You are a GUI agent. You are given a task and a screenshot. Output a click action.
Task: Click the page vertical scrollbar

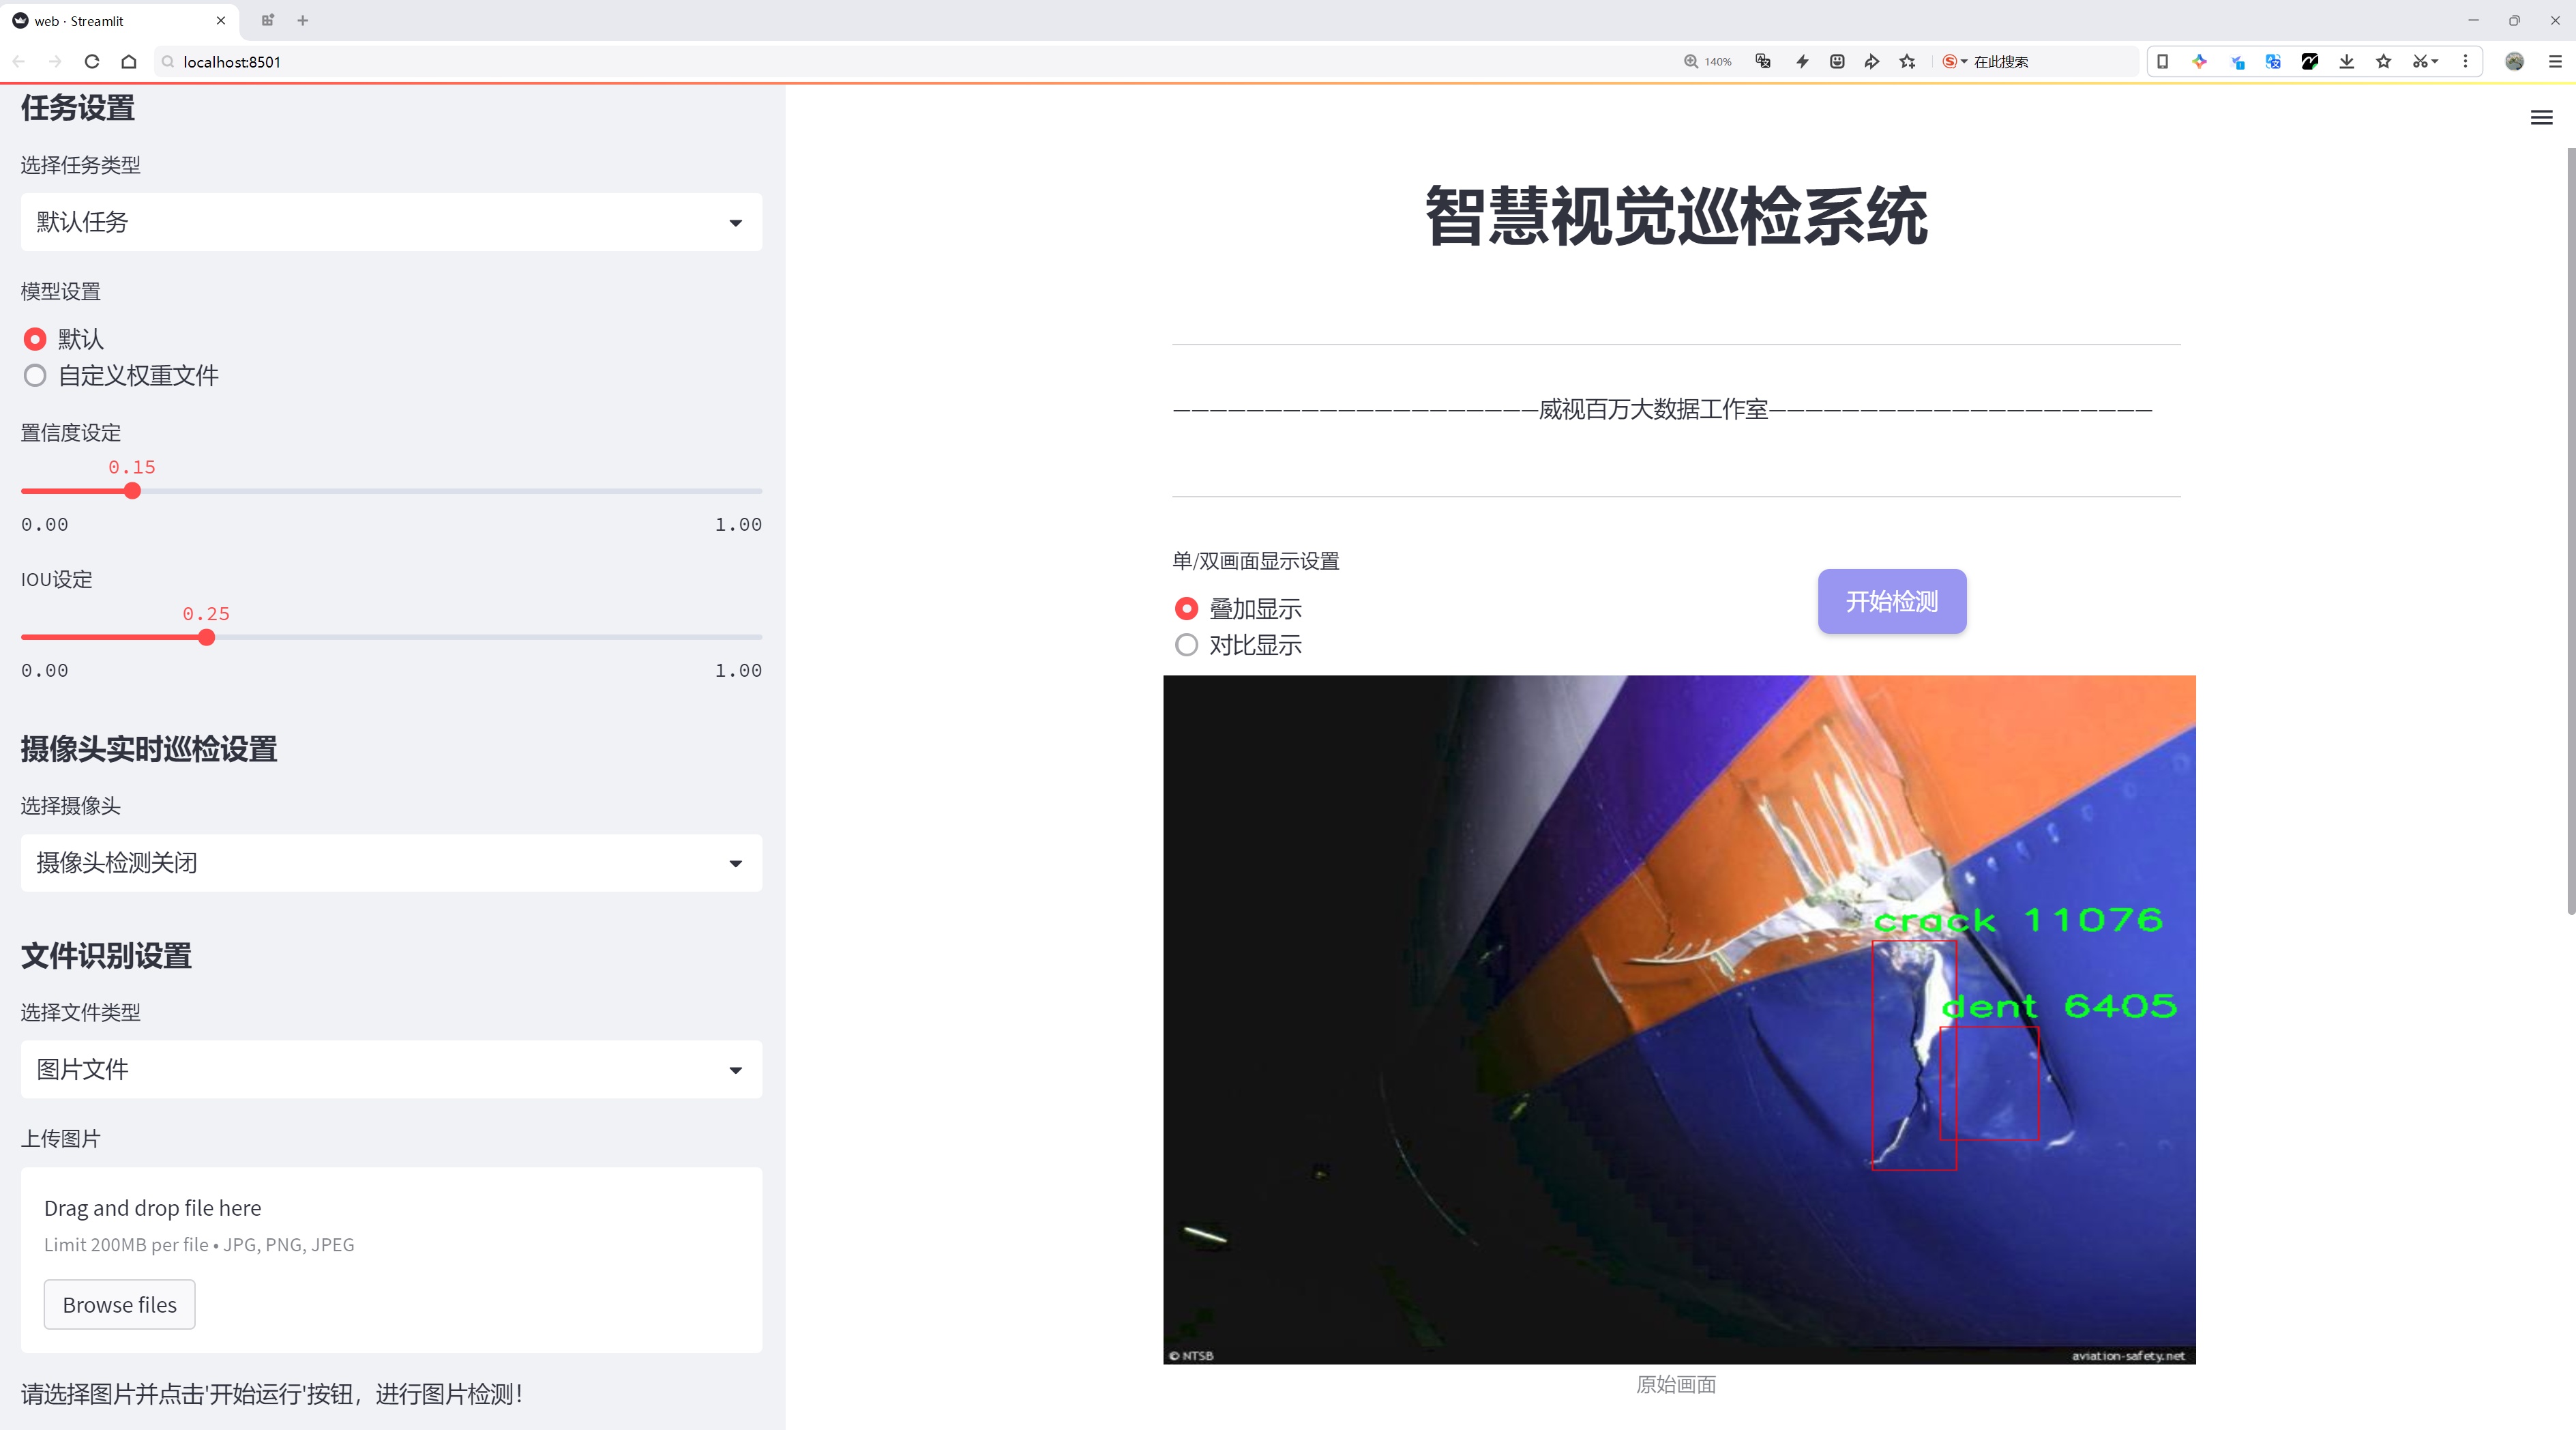coord(2570,530)
